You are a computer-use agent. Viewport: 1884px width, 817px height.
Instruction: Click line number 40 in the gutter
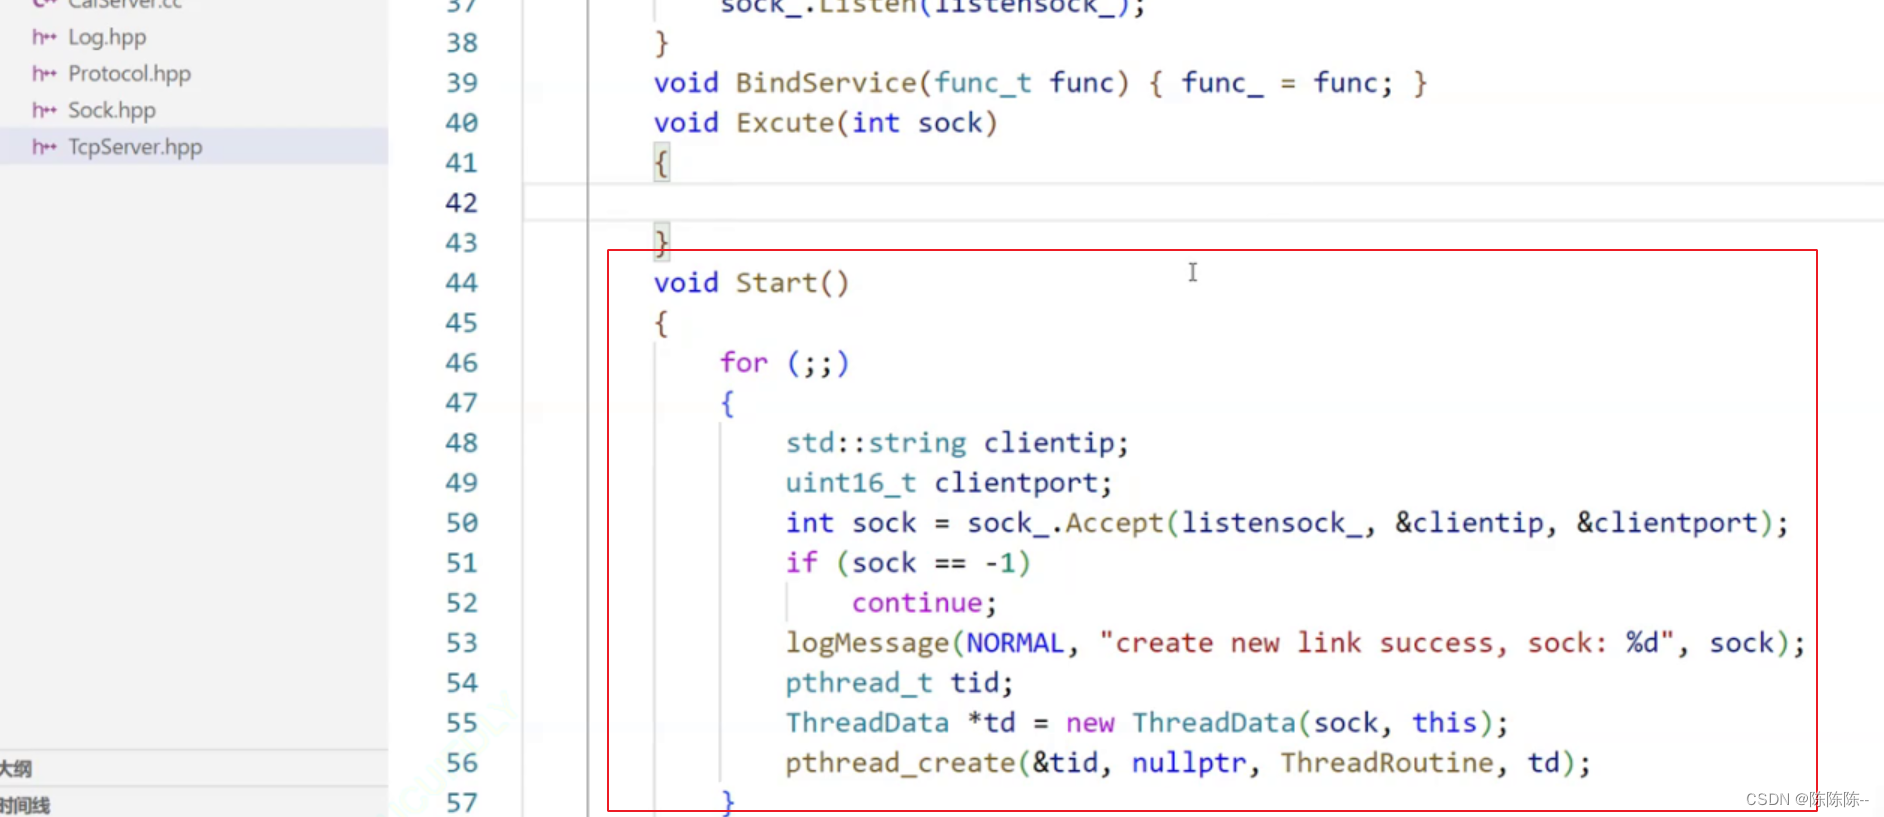click(462, 123)
